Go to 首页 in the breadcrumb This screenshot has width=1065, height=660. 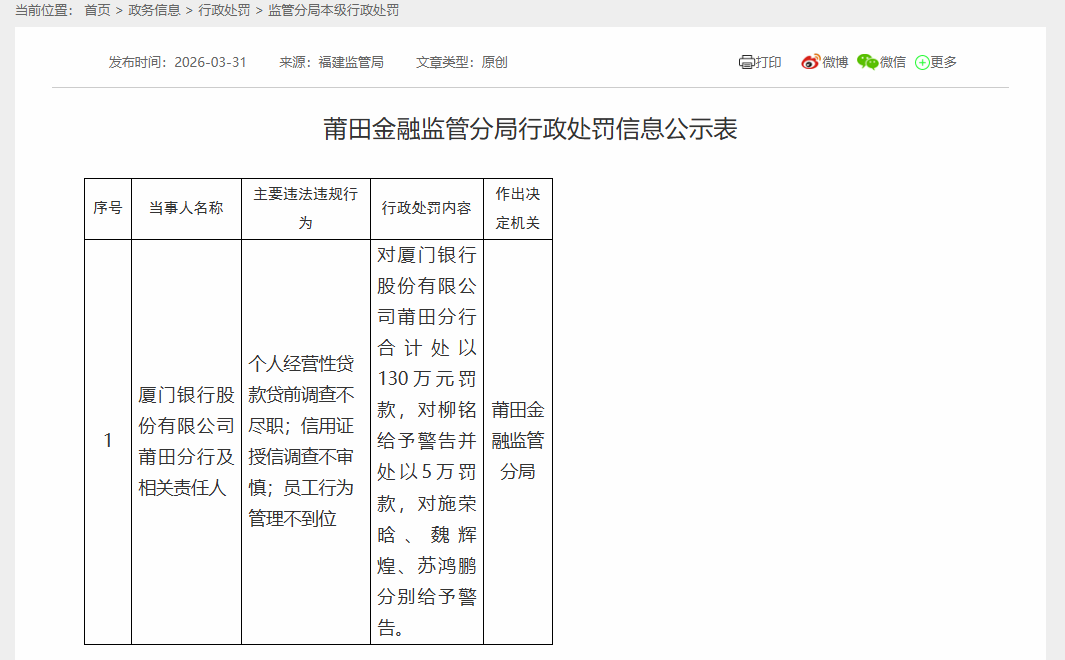click(97, 10)
